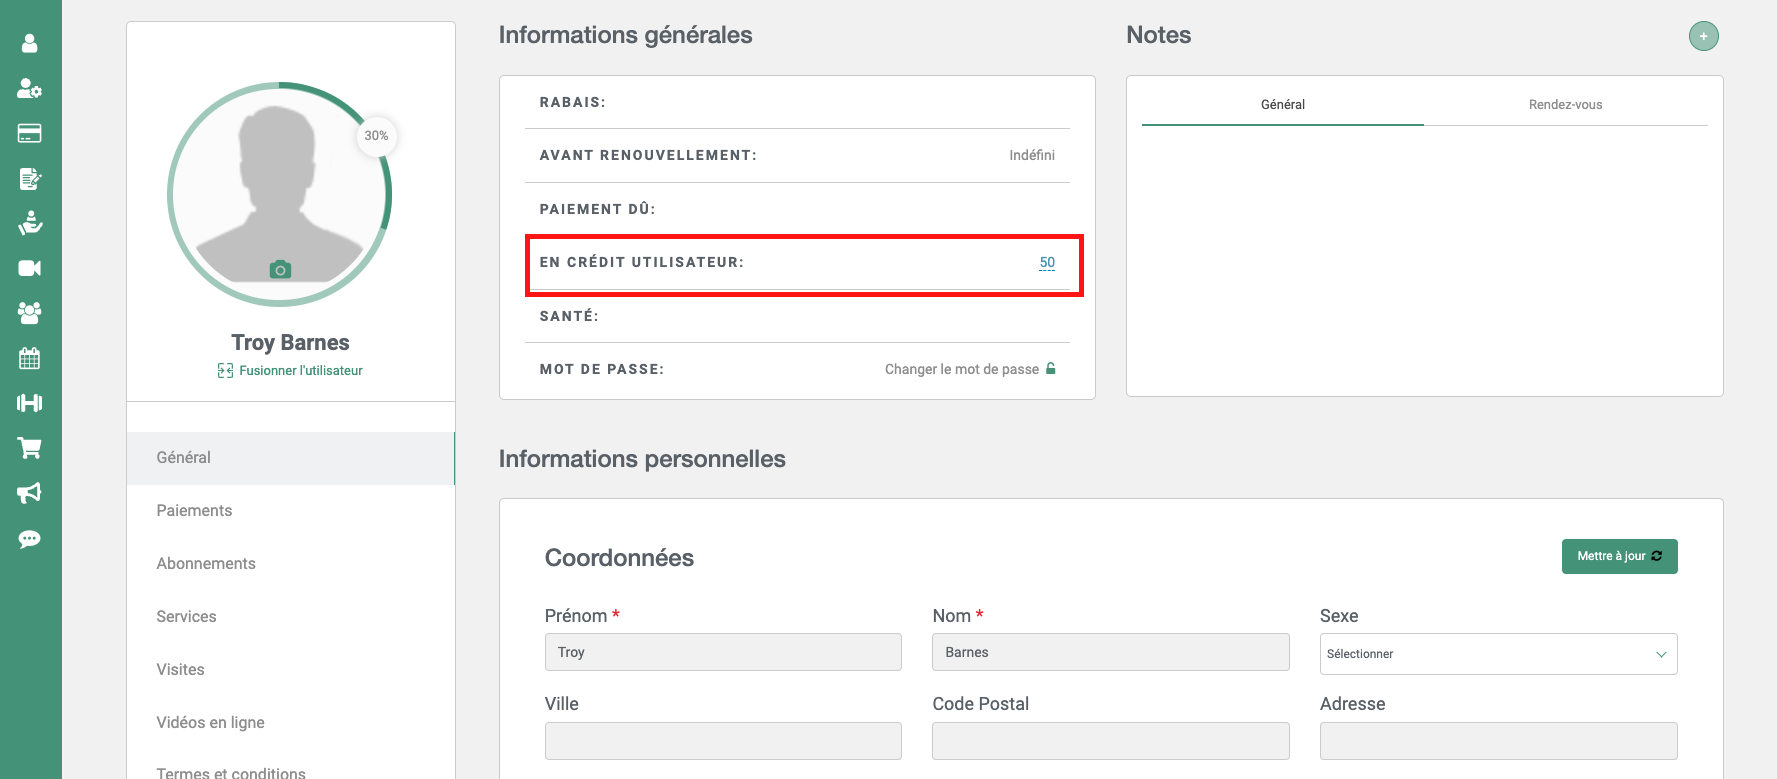This screenshot has height=779, width=1777.
Task: Select the Paiements menu item
Action: tap(194, 510)
